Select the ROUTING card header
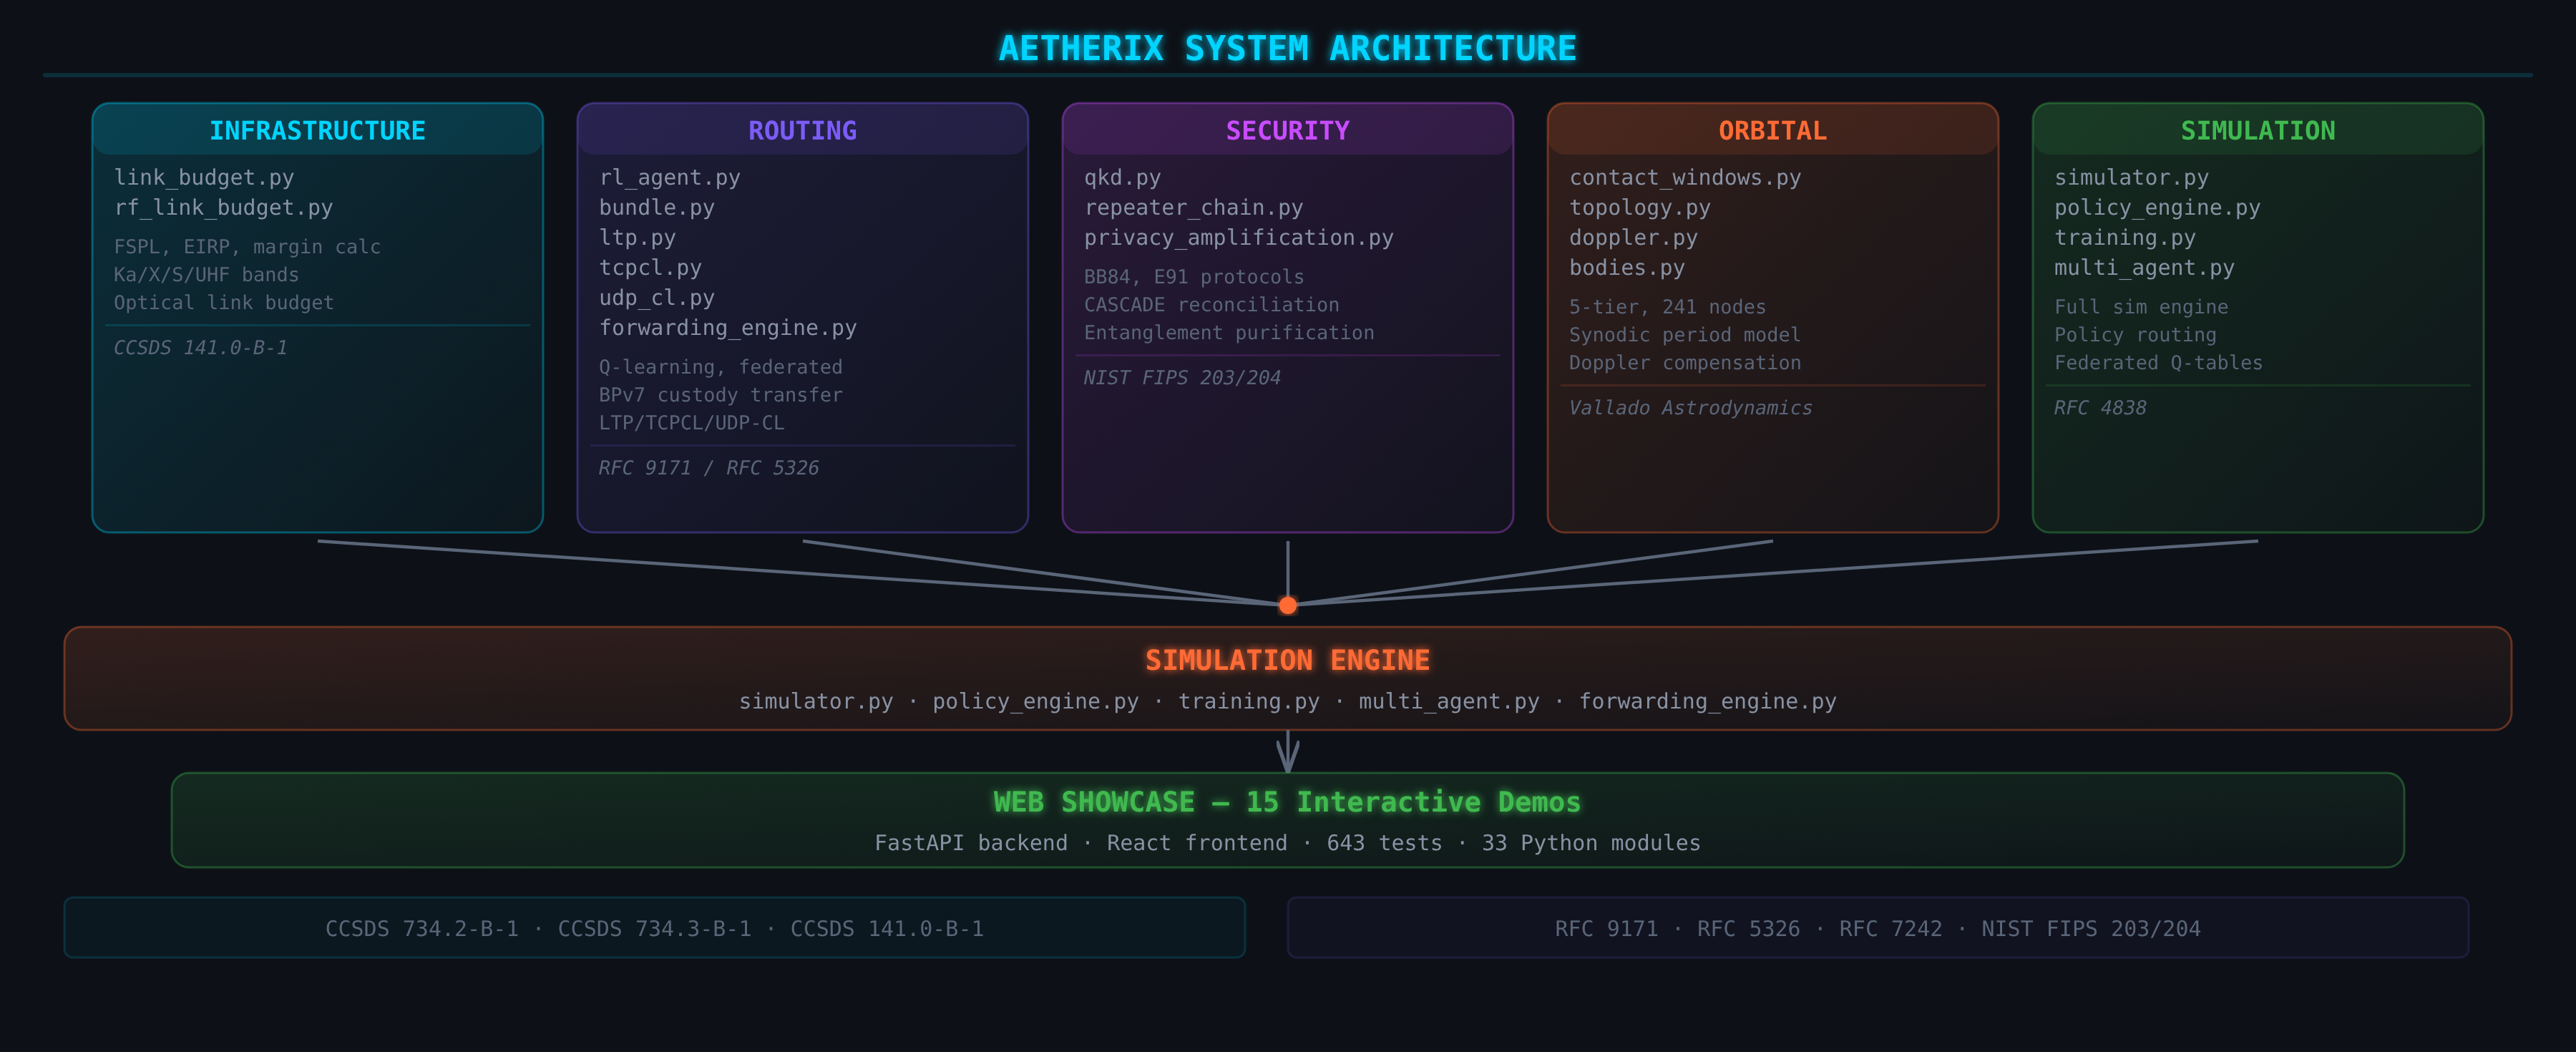2576x1052 pixels. [802, 130]
